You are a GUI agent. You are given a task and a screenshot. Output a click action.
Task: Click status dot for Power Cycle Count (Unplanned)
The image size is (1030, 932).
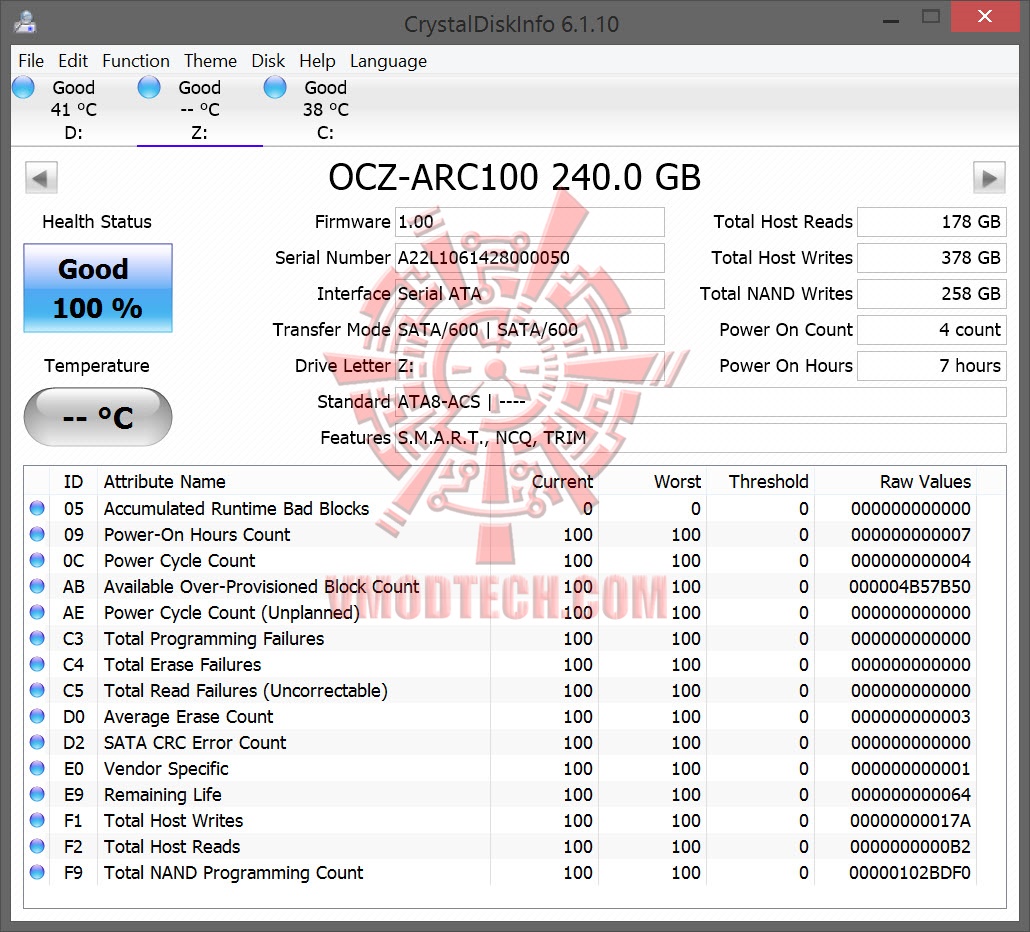[x=37, y=612]
